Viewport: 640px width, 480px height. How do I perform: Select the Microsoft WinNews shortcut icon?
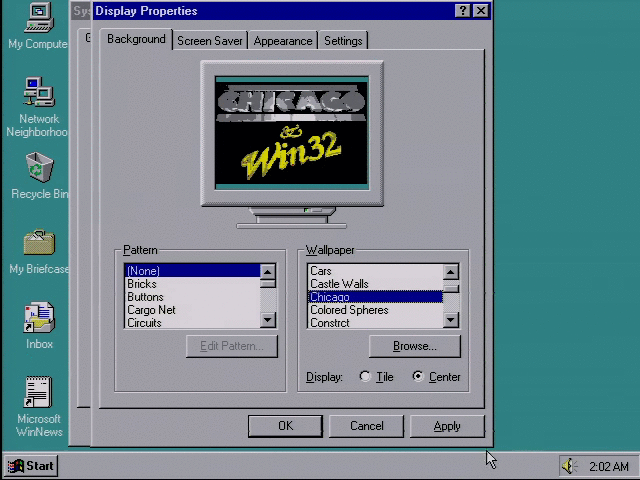(38, 392)
